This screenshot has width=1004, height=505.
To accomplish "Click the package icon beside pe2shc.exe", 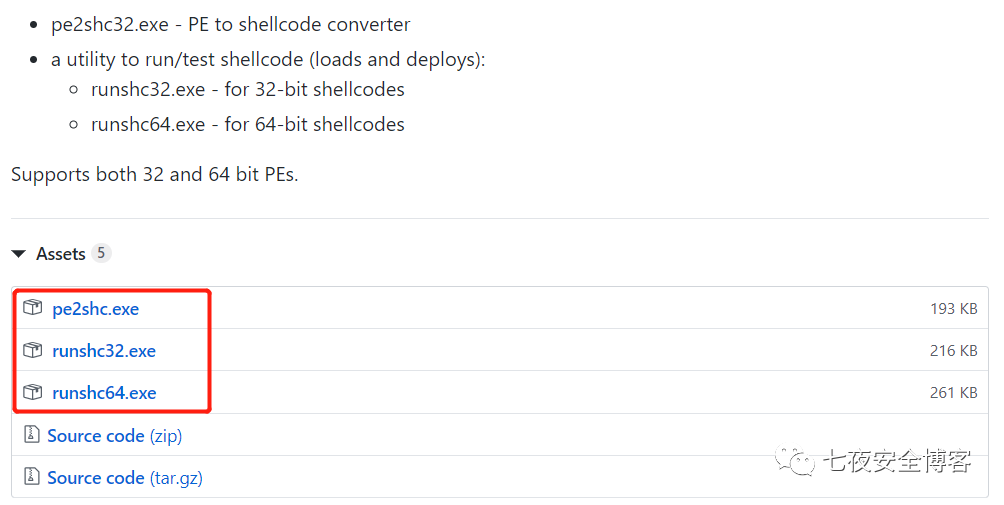I will [34, 308].
